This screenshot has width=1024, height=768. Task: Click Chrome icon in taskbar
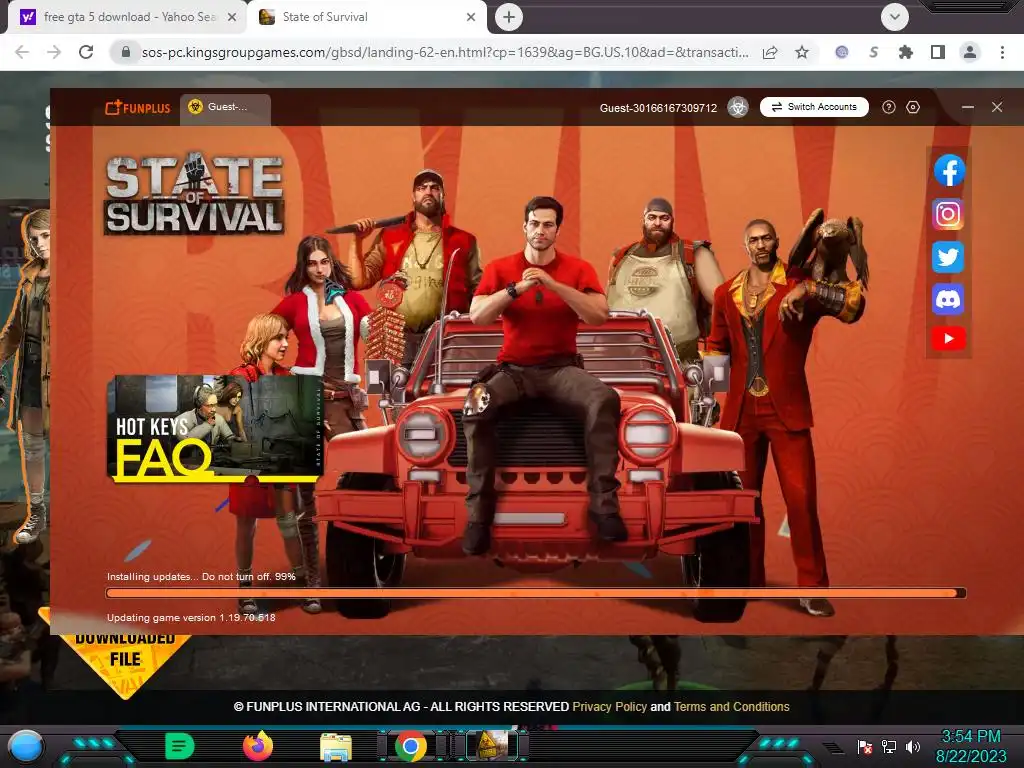coord(411,746)
